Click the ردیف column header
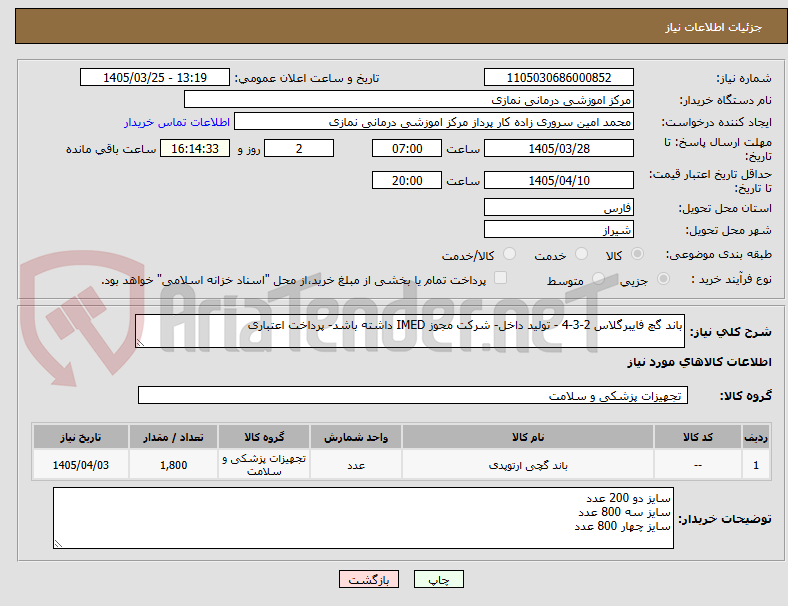This screenshot has height=606, width=788. (756, 437)
